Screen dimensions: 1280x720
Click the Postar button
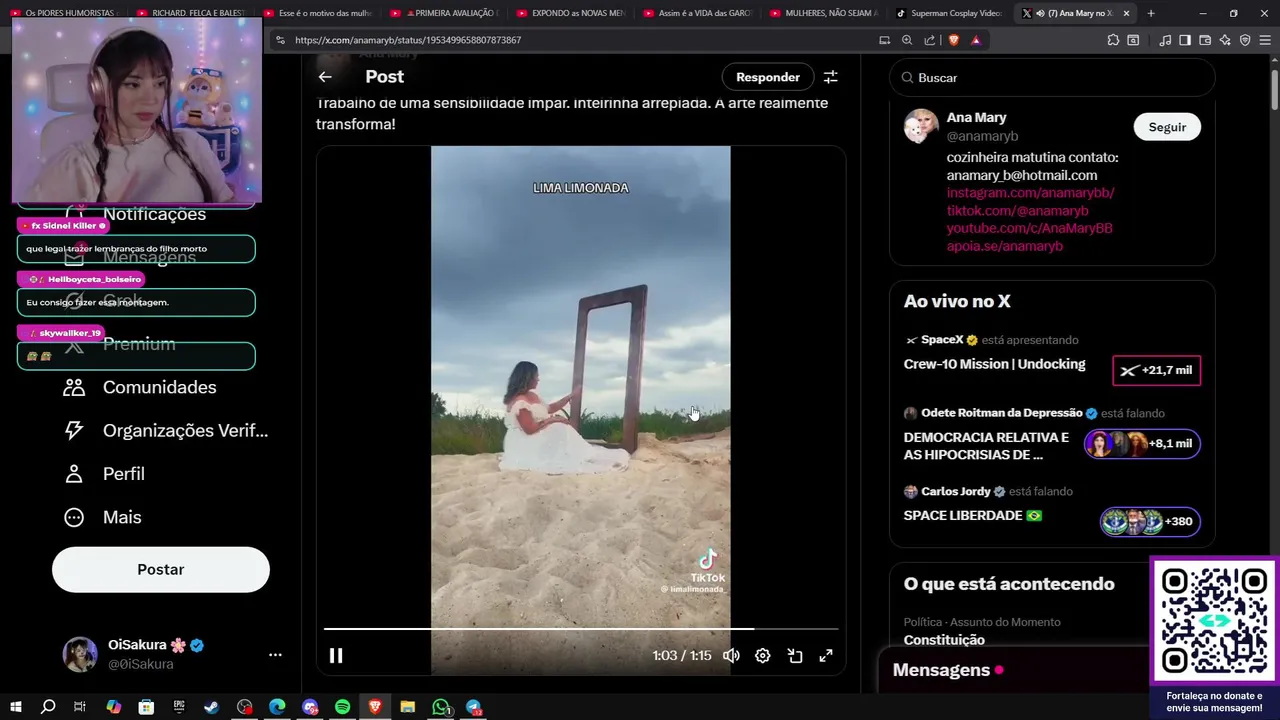[161, 569]
